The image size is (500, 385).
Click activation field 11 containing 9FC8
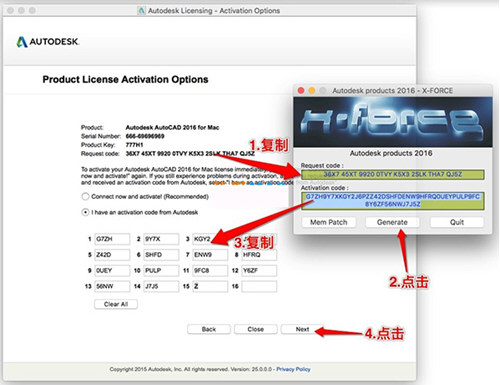tap(210, 270)
